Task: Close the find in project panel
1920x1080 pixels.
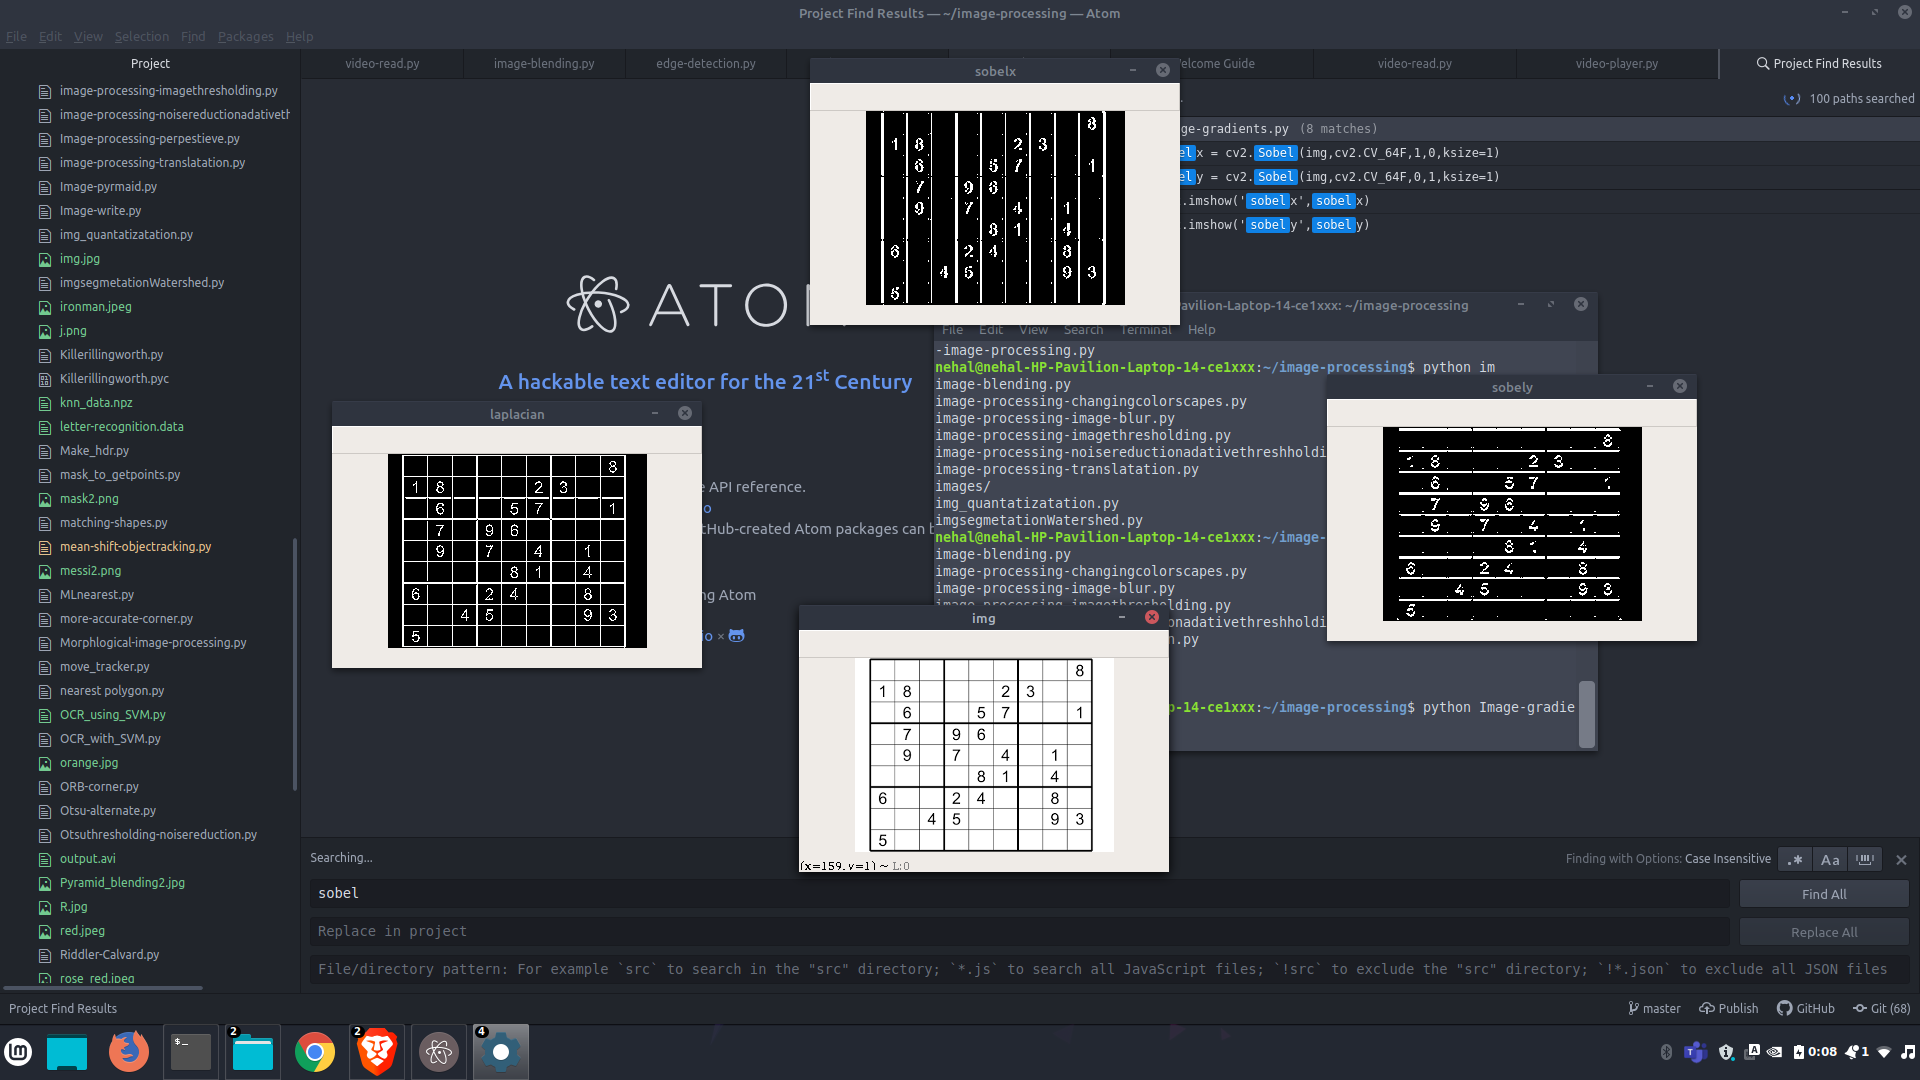Action: (x=1901, y=860)
